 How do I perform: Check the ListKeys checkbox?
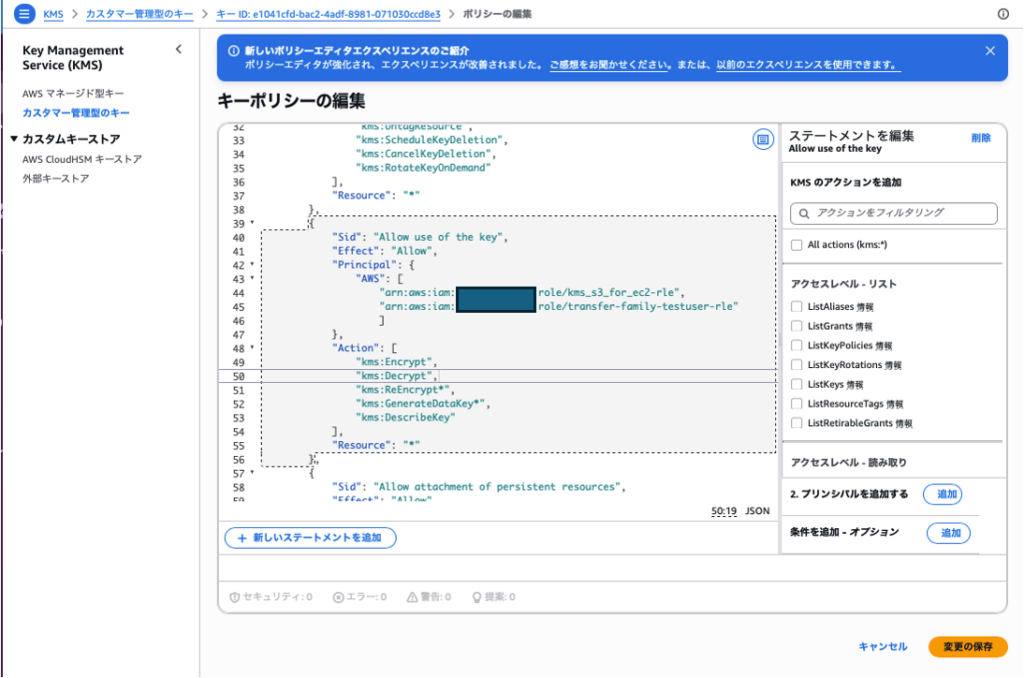[x=796, y=384]
